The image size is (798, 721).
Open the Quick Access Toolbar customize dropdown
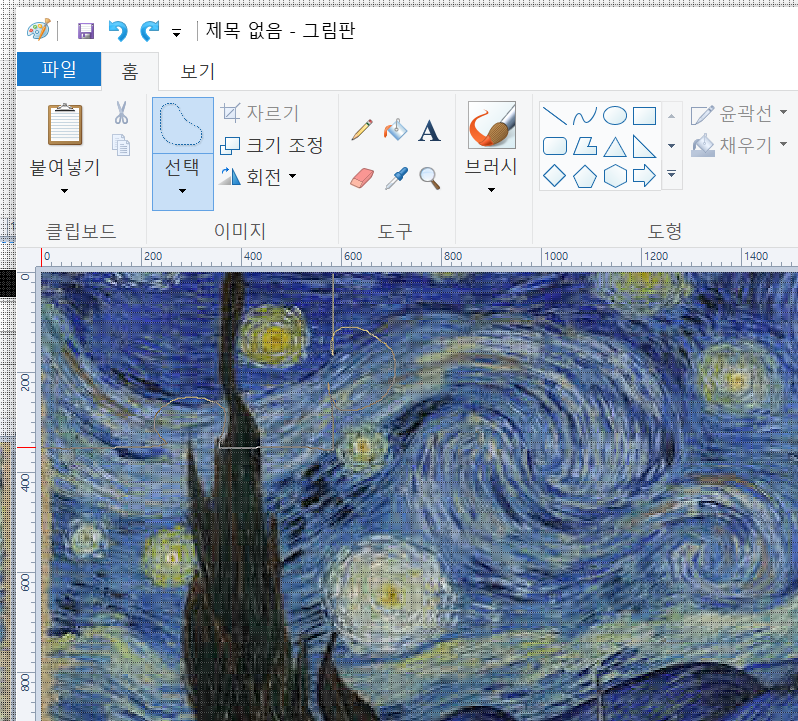[x=176, y=34]
